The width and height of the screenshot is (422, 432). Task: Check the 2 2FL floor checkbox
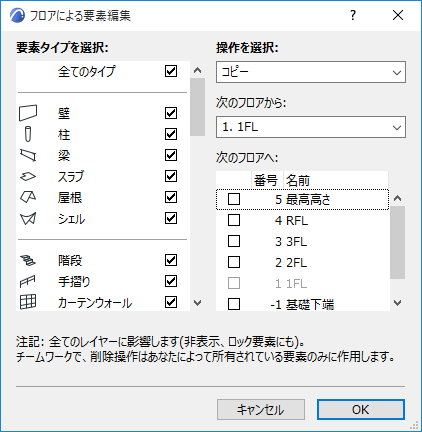point(234,262)
